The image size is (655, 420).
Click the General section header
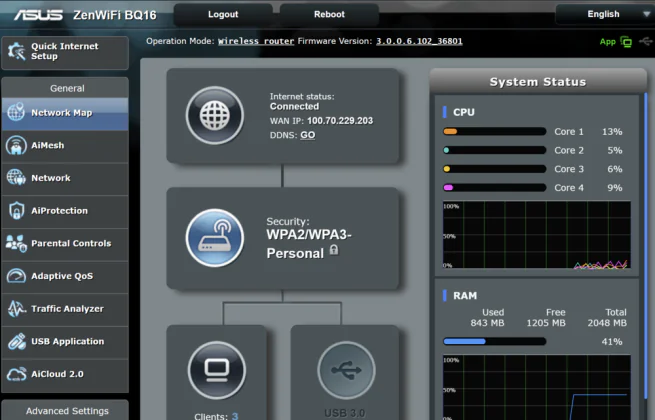67,88
